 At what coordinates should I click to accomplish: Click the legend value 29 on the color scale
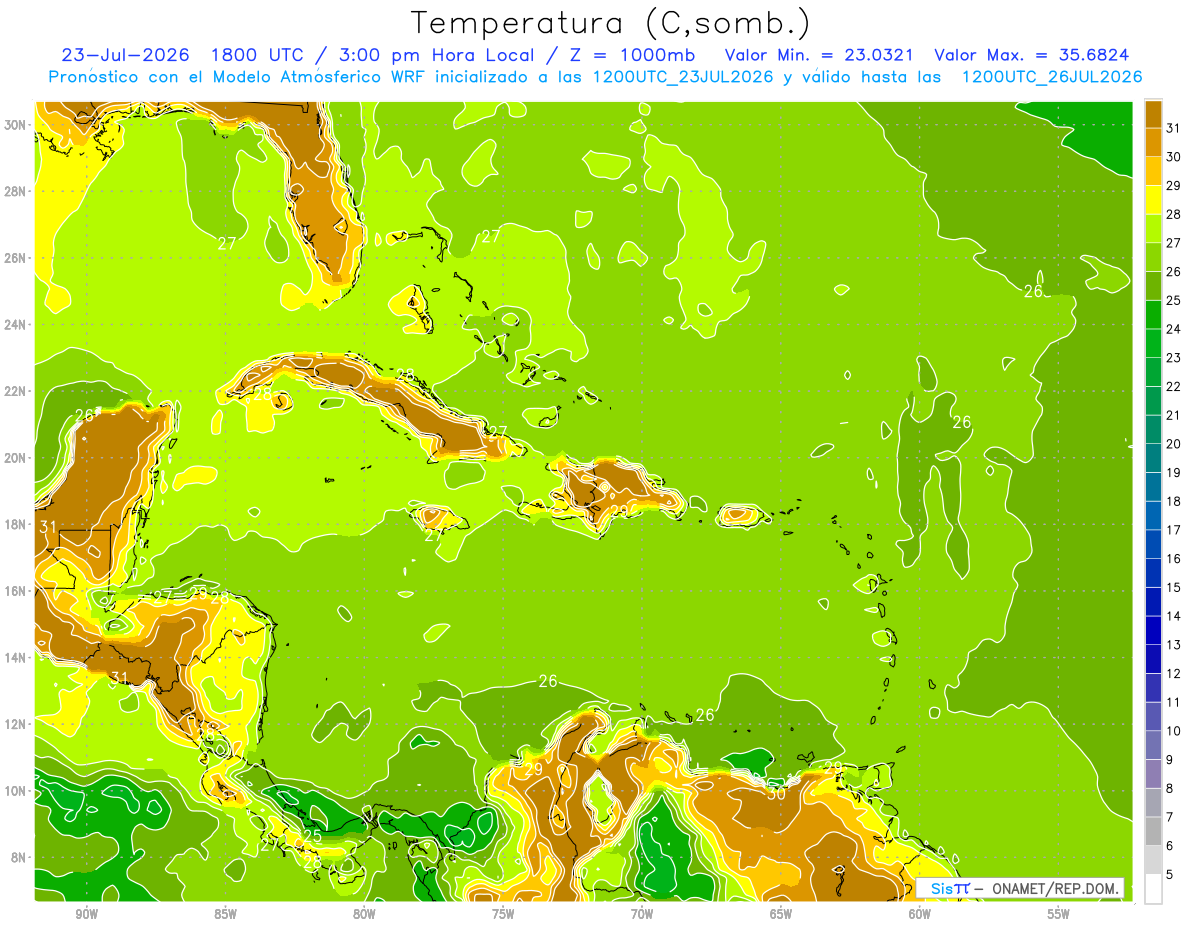pyautogui.click(x=1173, y=185)
